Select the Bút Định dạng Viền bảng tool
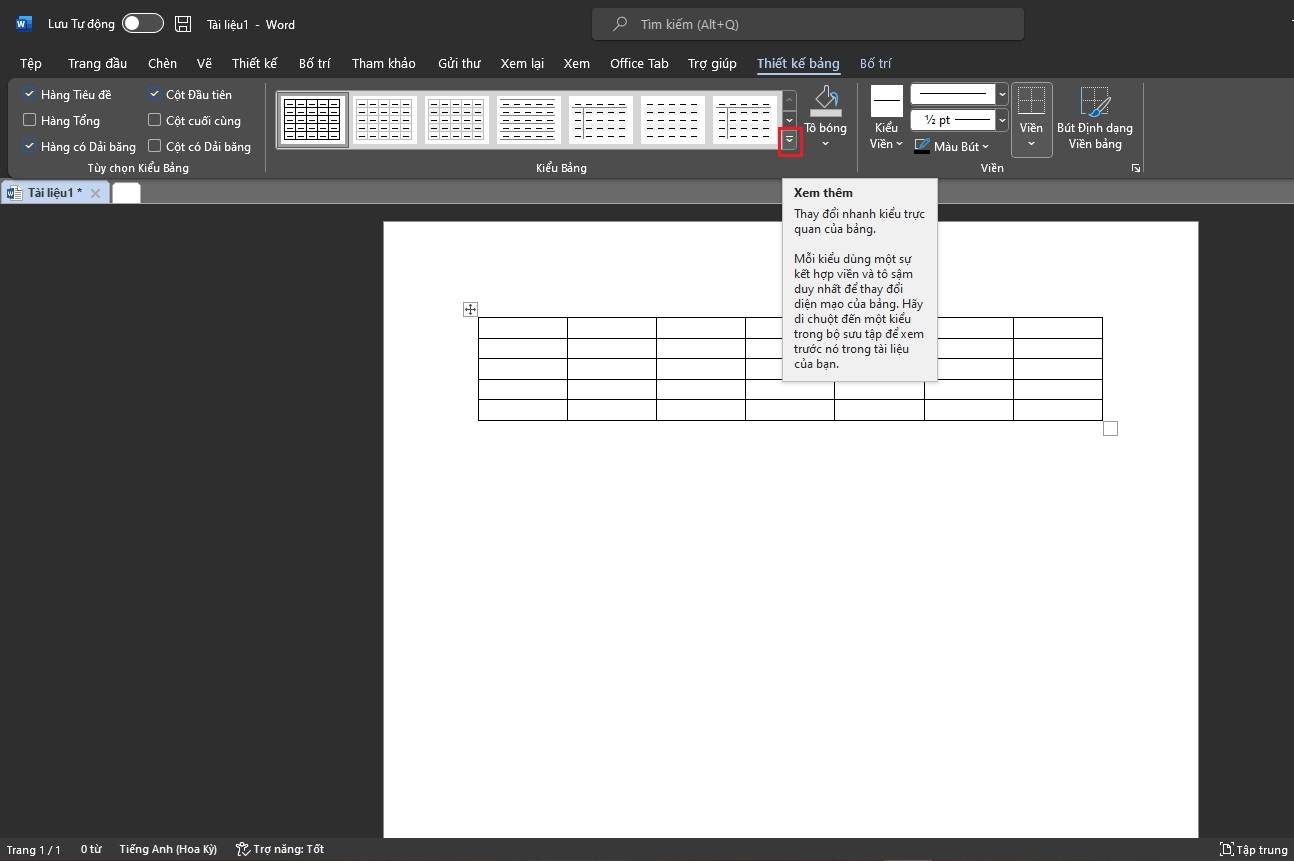This screenshot has width=1294, height=861. click(1094, 103)
